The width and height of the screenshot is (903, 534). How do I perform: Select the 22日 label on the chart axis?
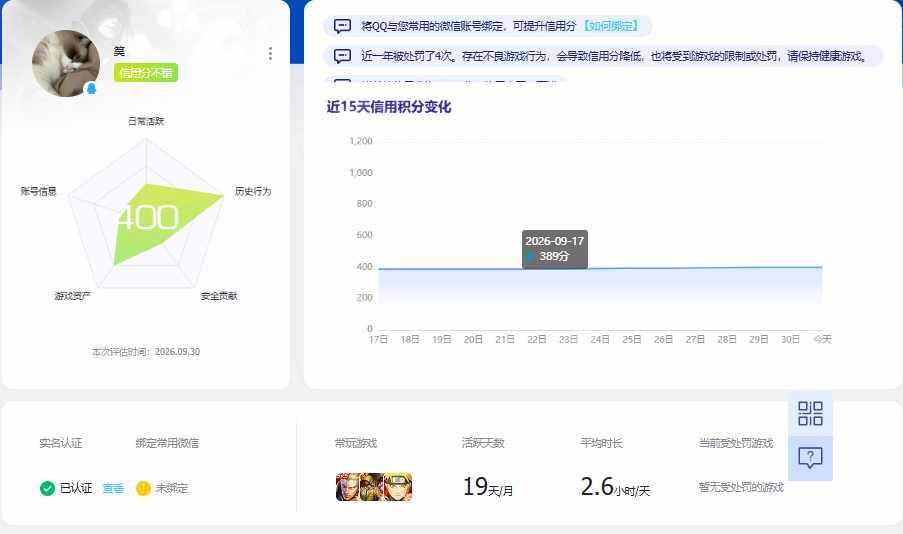coord(537,339)
